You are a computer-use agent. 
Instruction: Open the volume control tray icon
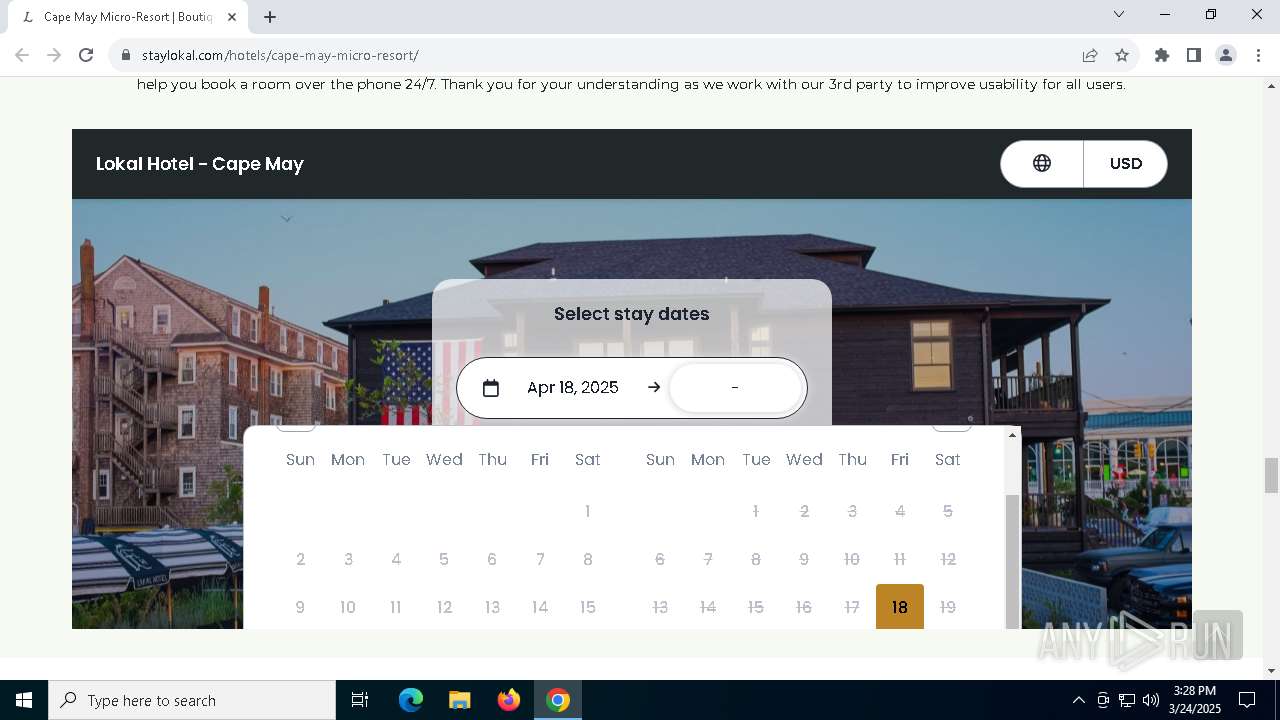pos(1151,700)
